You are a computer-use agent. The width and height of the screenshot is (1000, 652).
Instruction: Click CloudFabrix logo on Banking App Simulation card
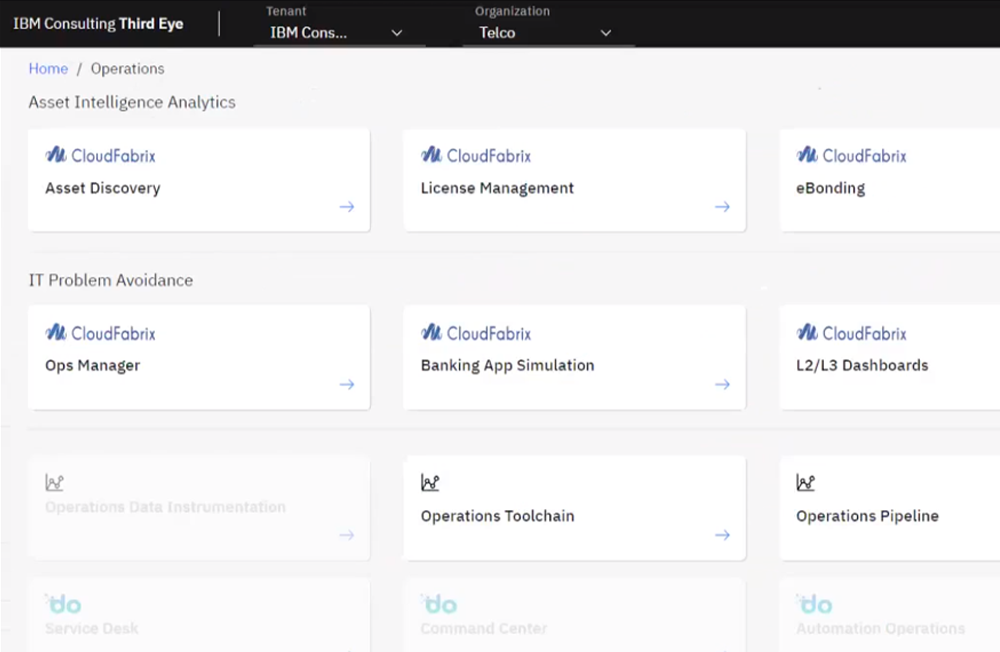point(476,332)
